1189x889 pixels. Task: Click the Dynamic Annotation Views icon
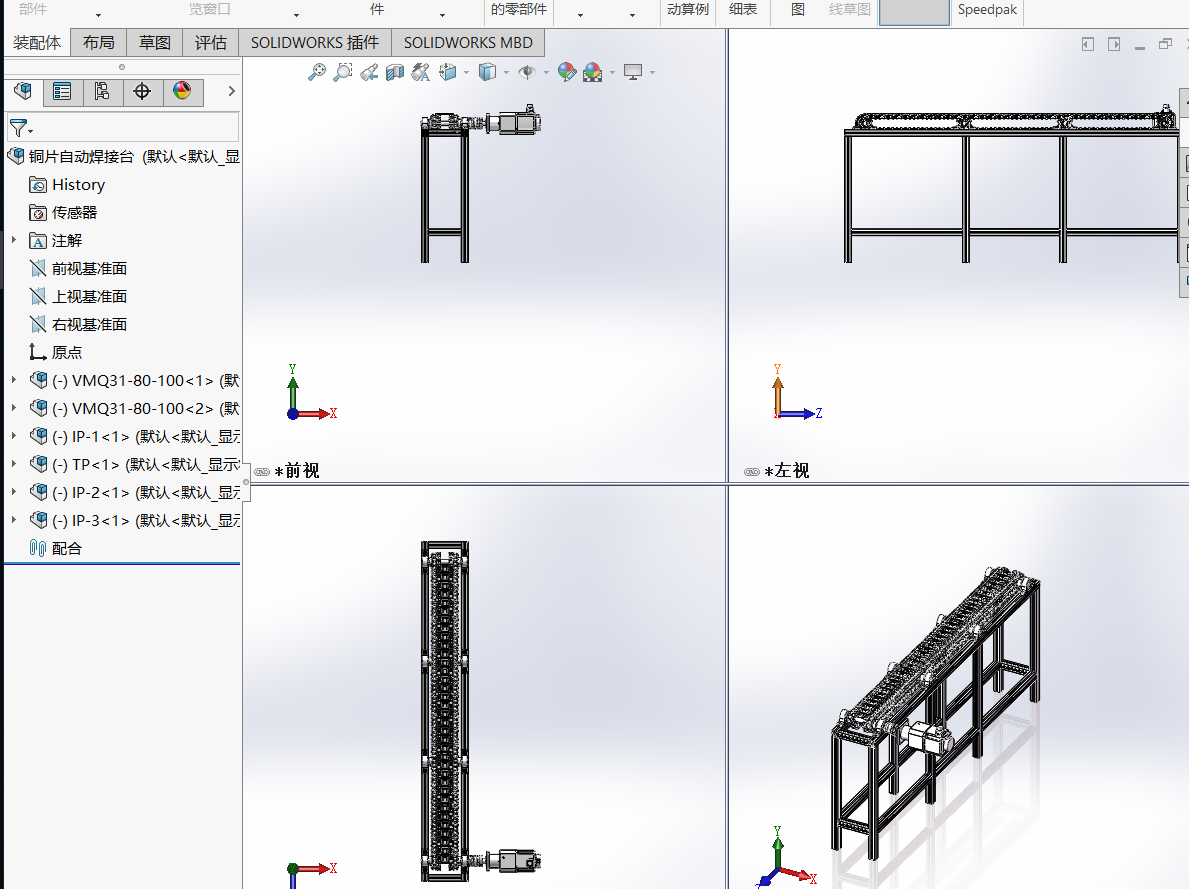[421, 72]
